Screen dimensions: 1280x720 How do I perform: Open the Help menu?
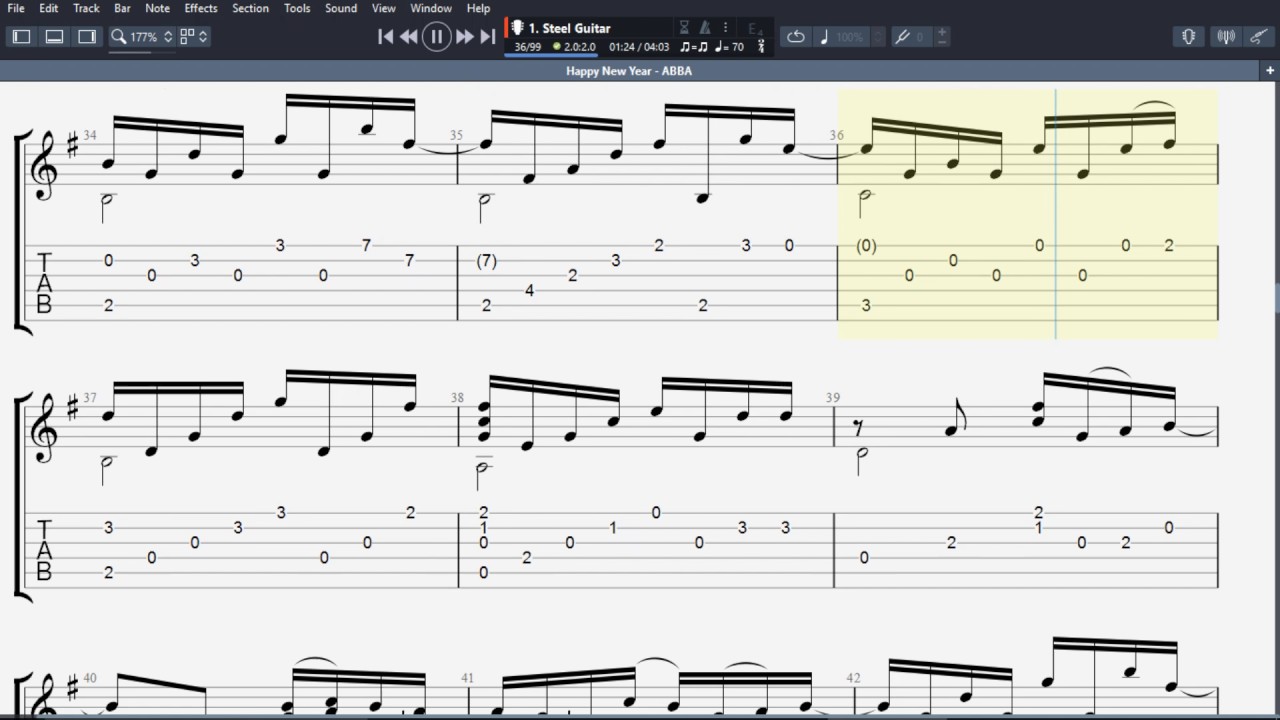pyautogui.click(x=479, y=8)
